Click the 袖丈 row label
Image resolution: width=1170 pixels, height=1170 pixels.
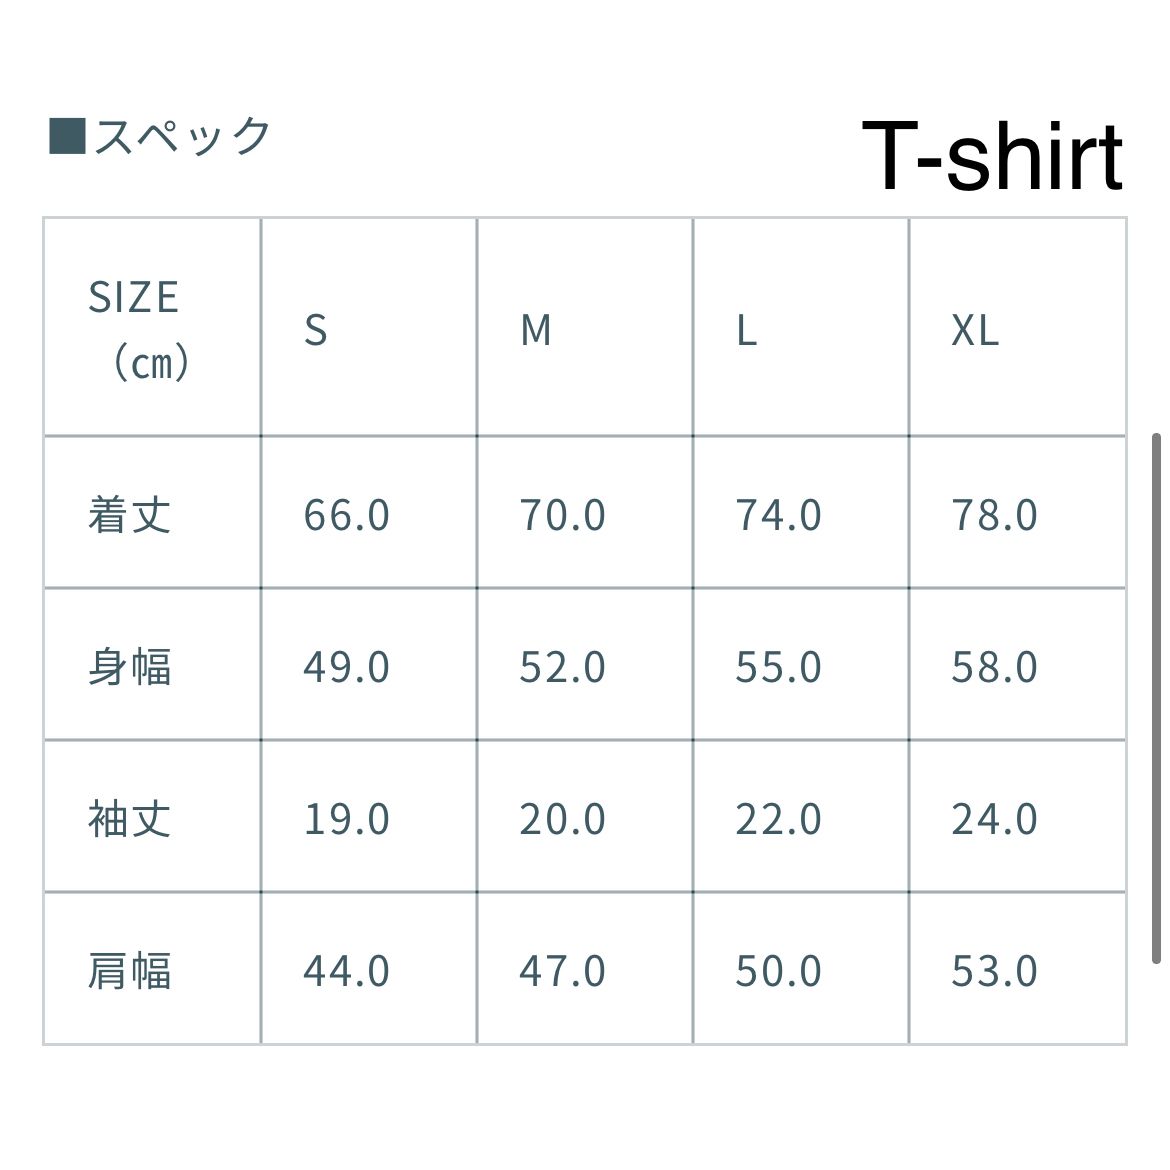(x=130, y=819)
